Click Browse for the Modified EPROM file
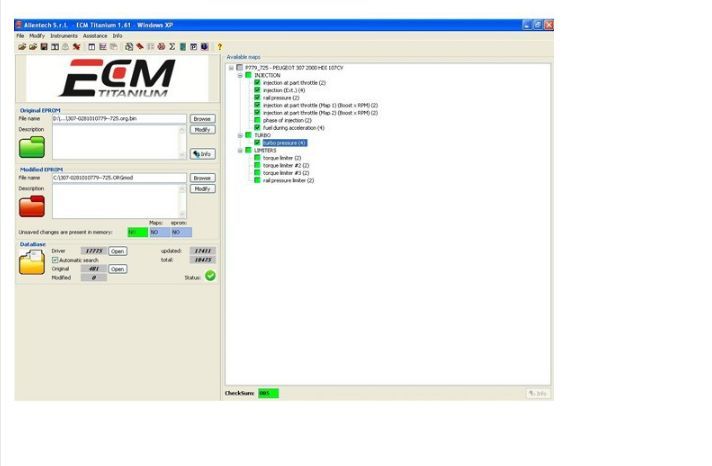712x466 pixels. coord(202,178)
